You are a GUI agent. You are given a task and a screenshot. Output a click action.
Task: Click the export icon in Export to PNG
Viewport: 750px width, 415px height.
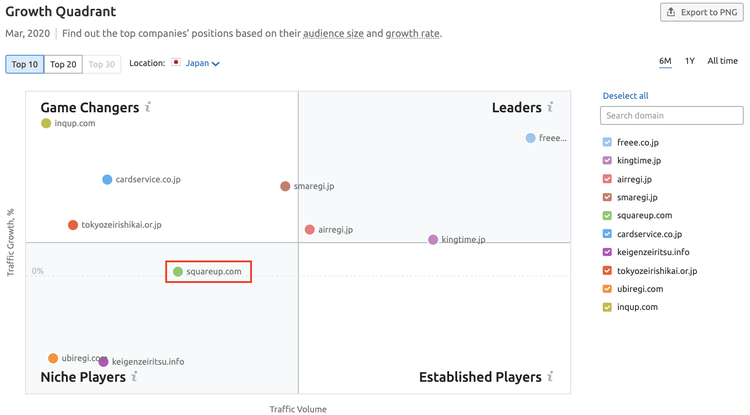(x=671, y=12)
